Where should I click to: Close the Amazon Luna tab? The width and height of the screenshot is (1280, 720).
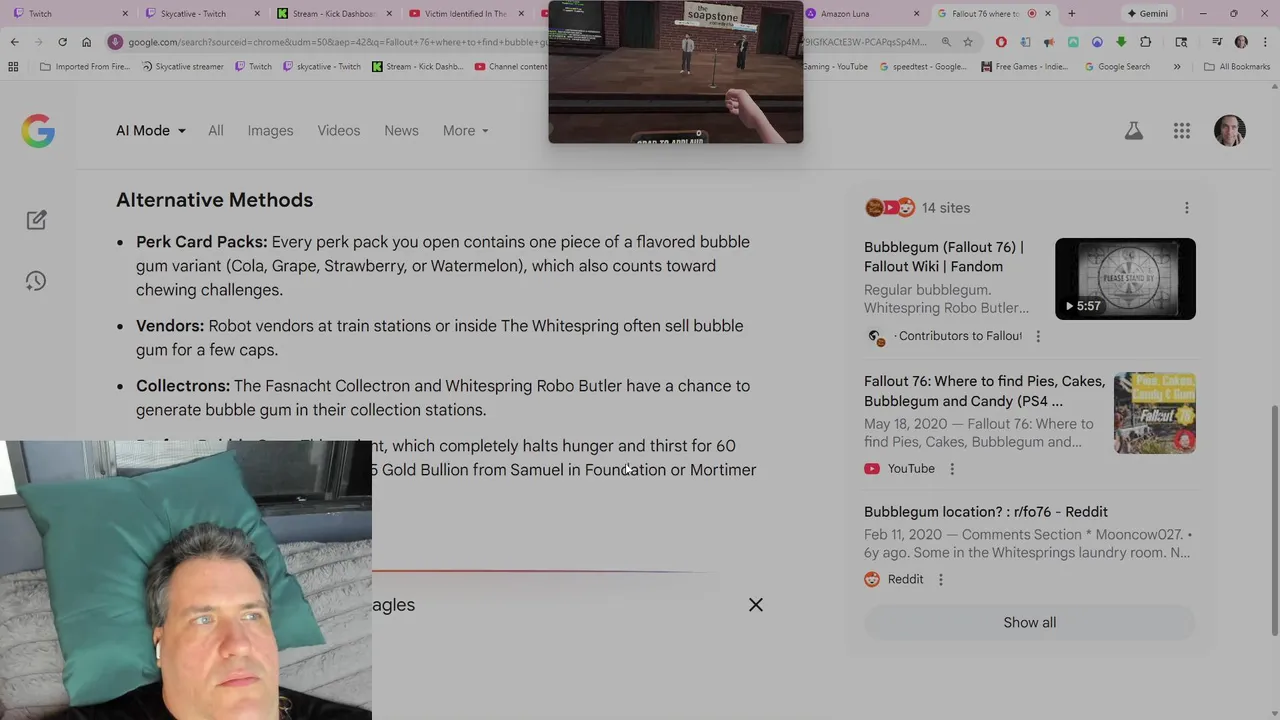pyautogui.click(x=917, y=14)
